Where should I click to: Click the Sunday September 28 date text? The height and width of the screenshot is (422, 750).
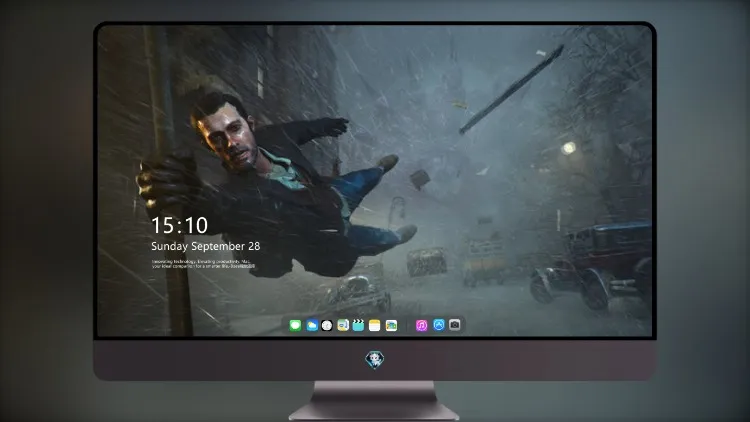(x=206, y=246)
